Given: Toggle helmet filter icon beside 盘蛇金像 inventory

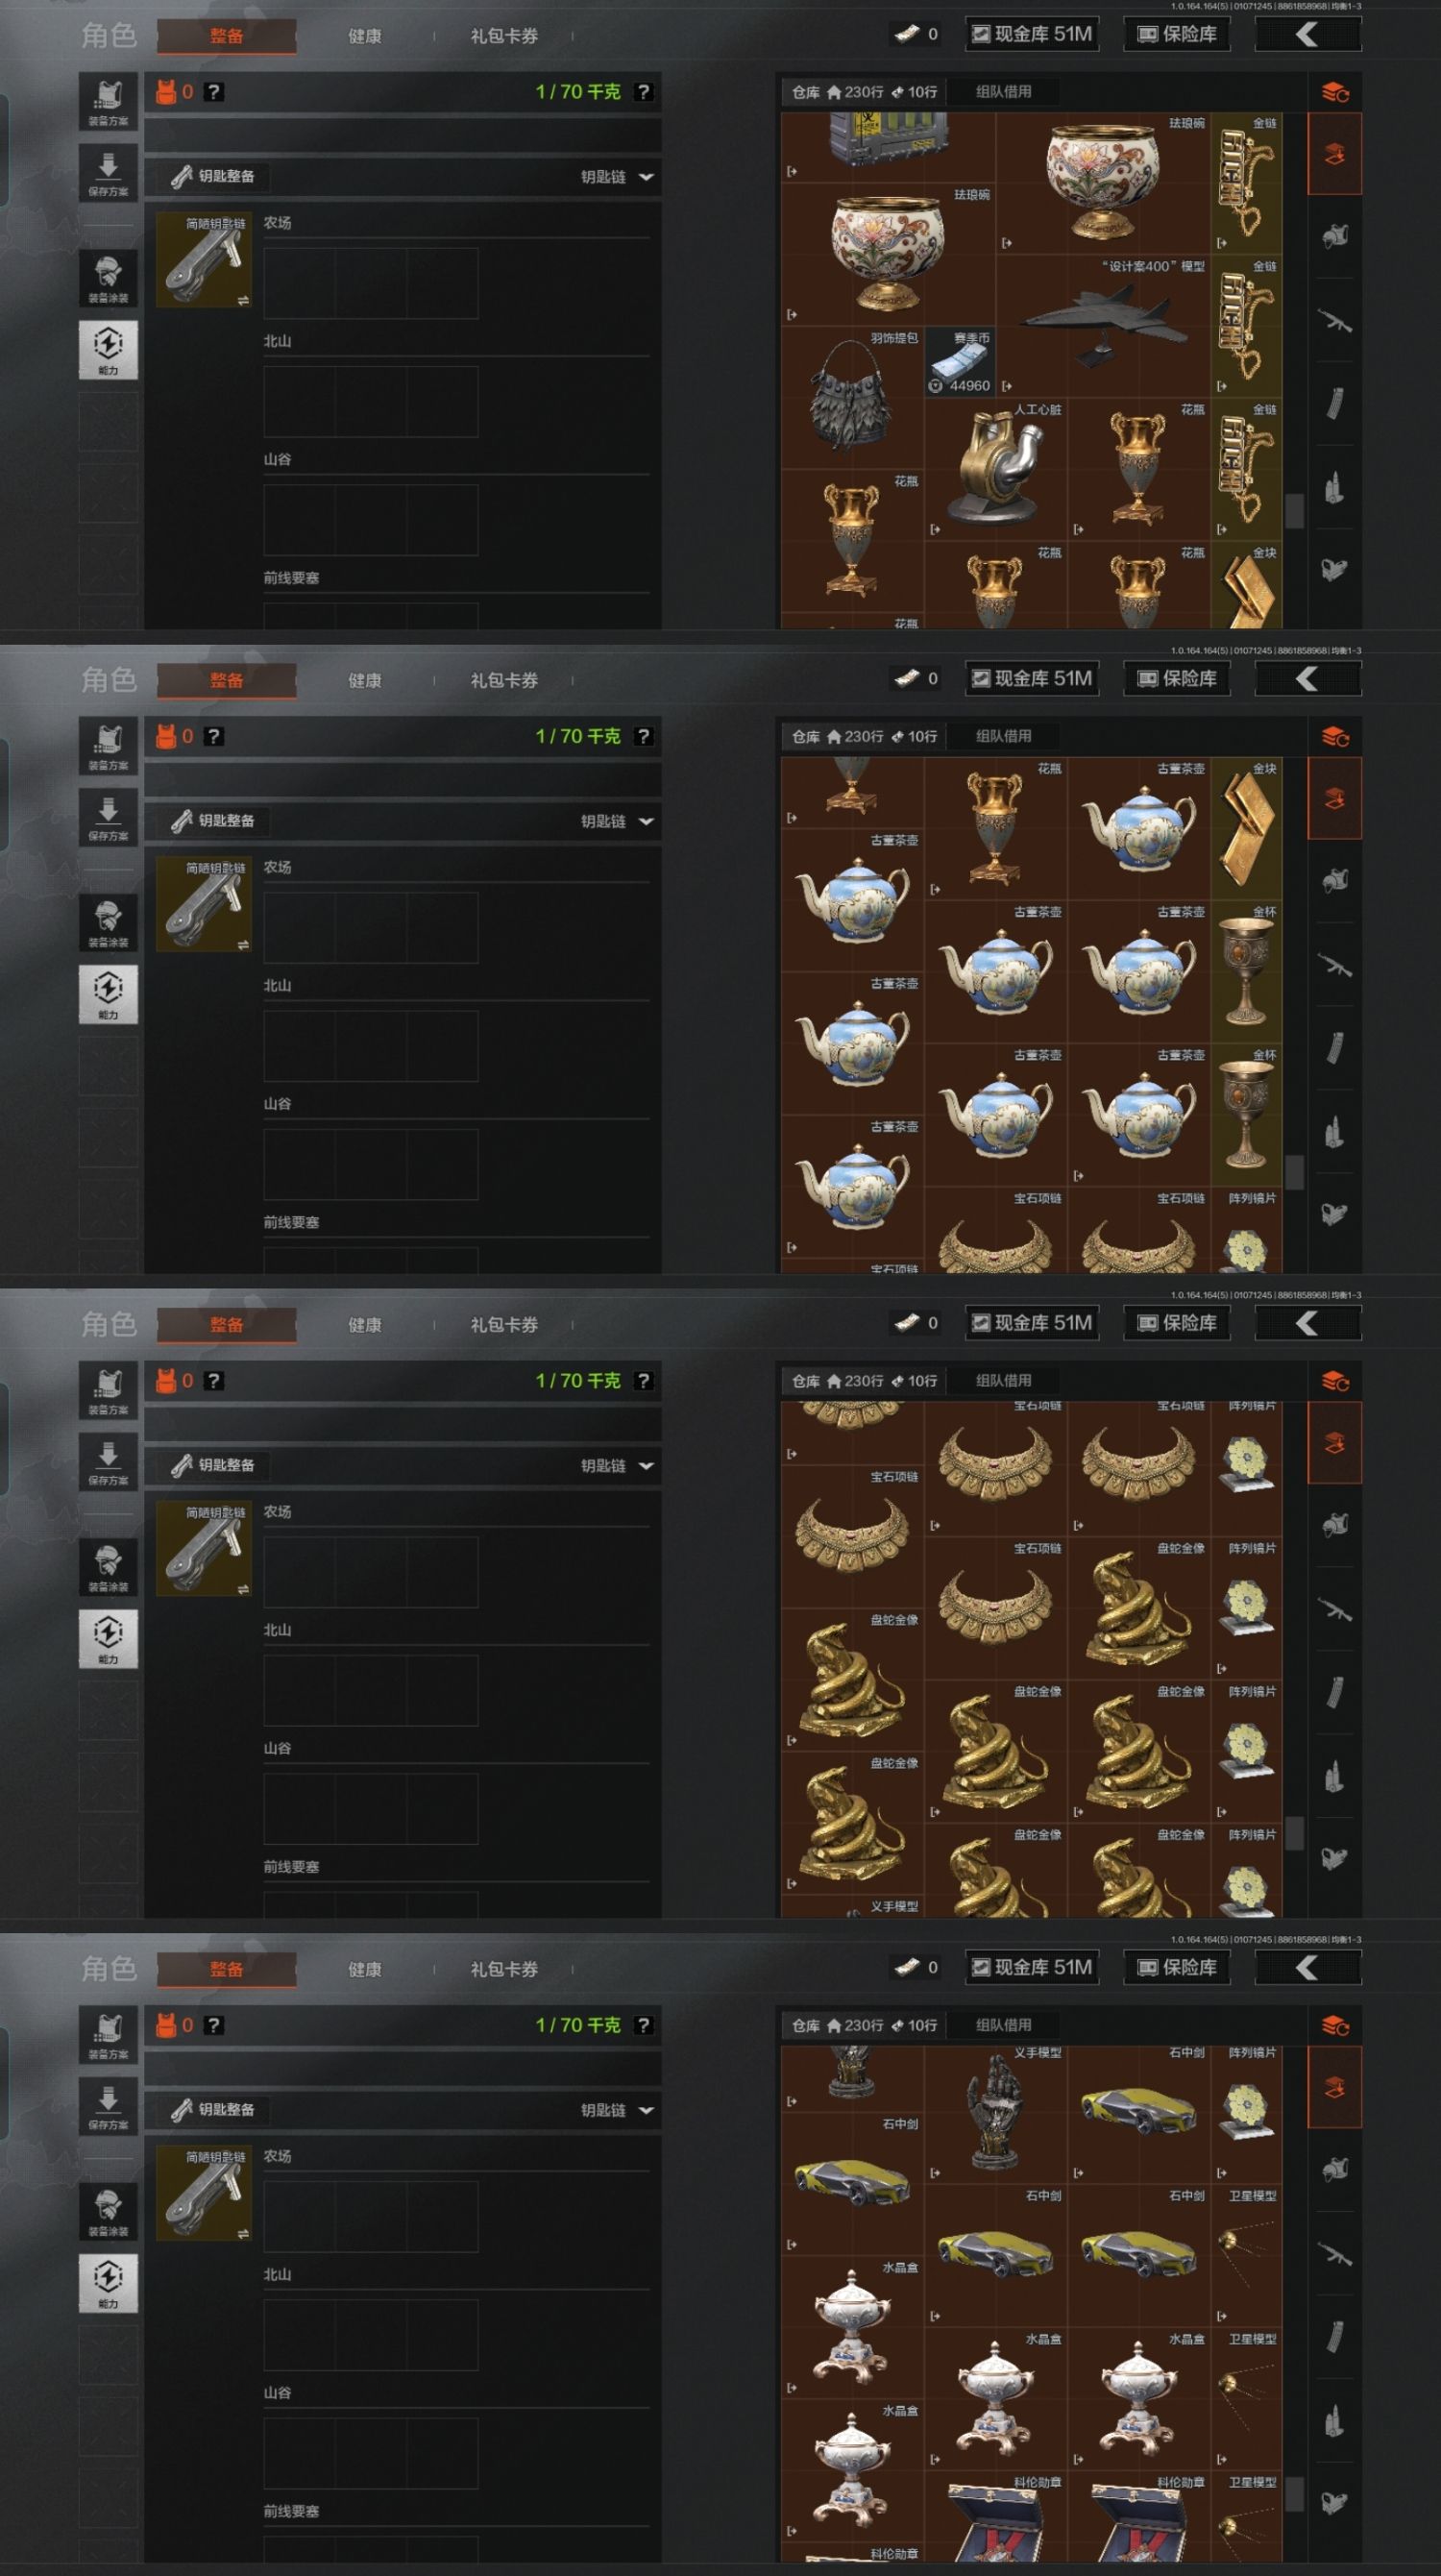Looking at the screenshot, I should pos(1335,1523).
